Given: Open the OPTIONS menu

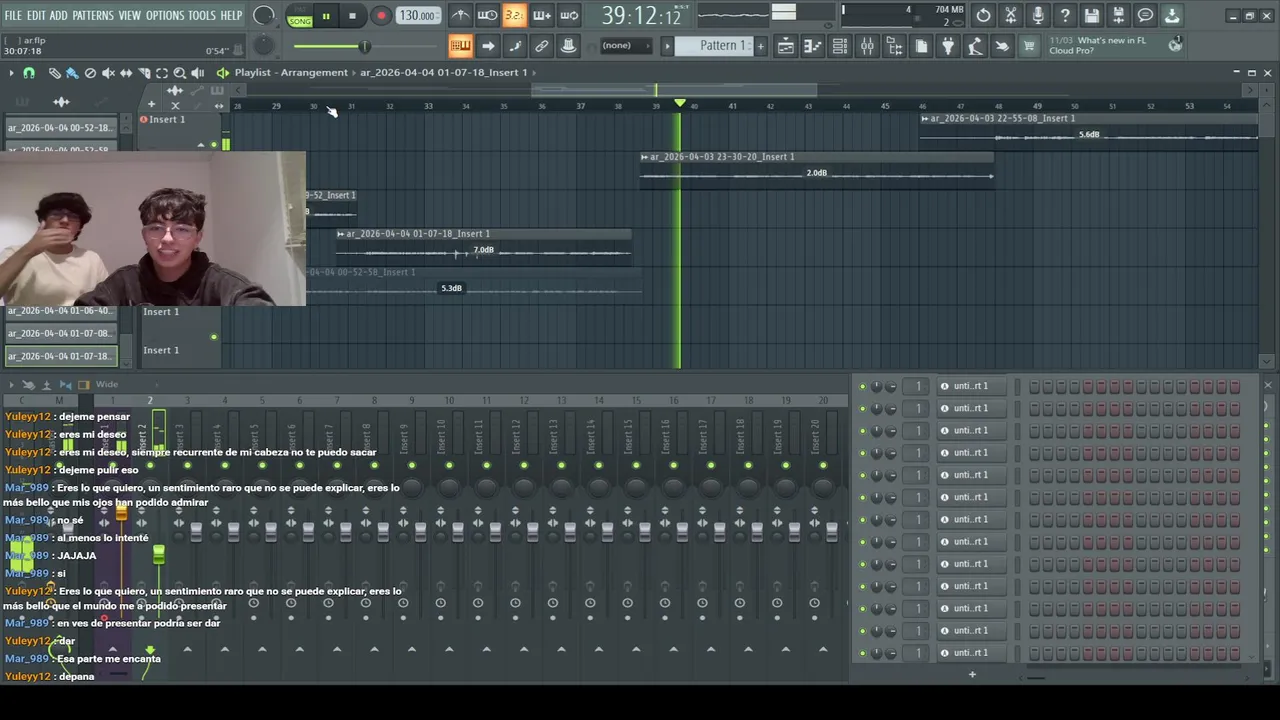Looking at the screenshot, I should (x=165, y=16).
